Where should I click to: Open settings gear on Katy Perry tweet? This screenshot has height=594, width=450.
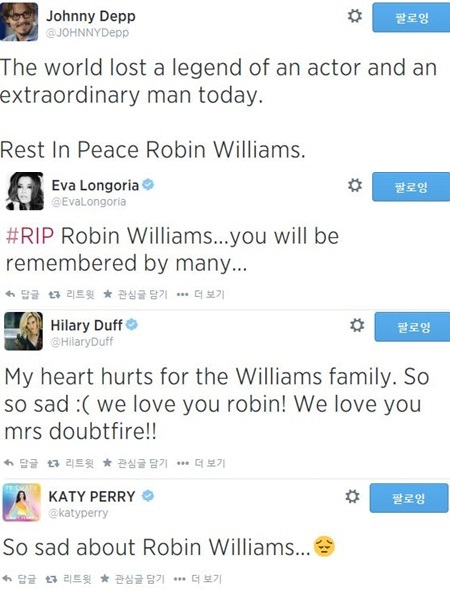coord(352,496)
